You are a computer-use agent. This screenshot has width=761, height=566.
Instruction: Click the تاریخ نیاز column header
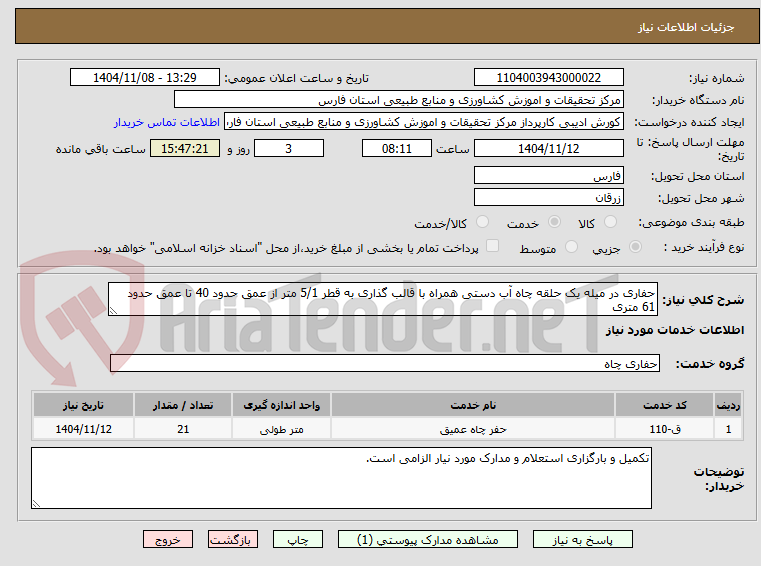tap(83, 405)
